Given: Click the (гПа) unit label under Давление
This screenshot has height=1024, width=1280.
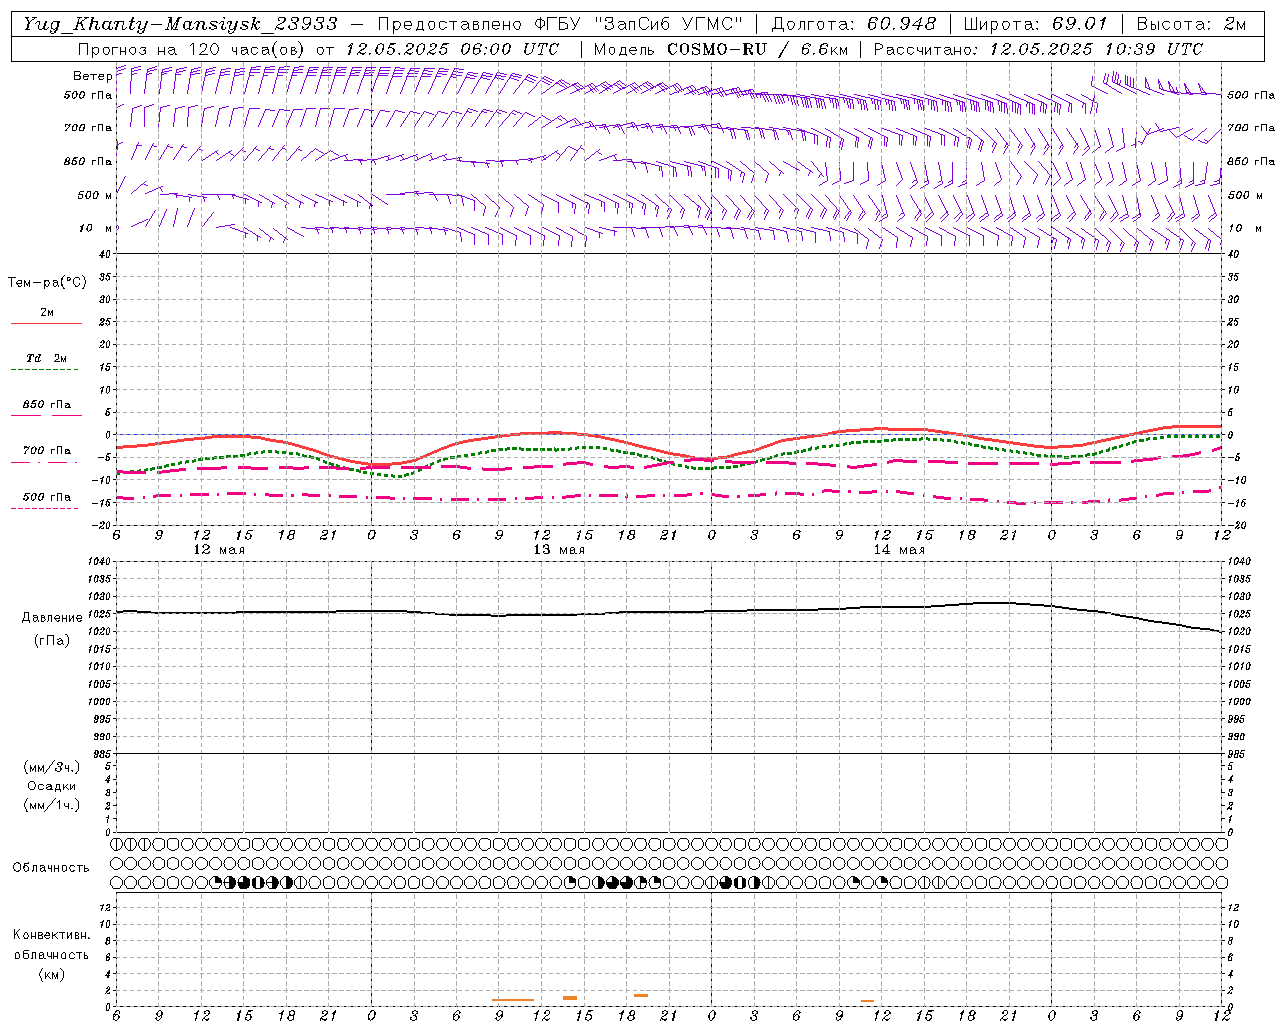Looking at the screenshot, I should tap(52, 641).
